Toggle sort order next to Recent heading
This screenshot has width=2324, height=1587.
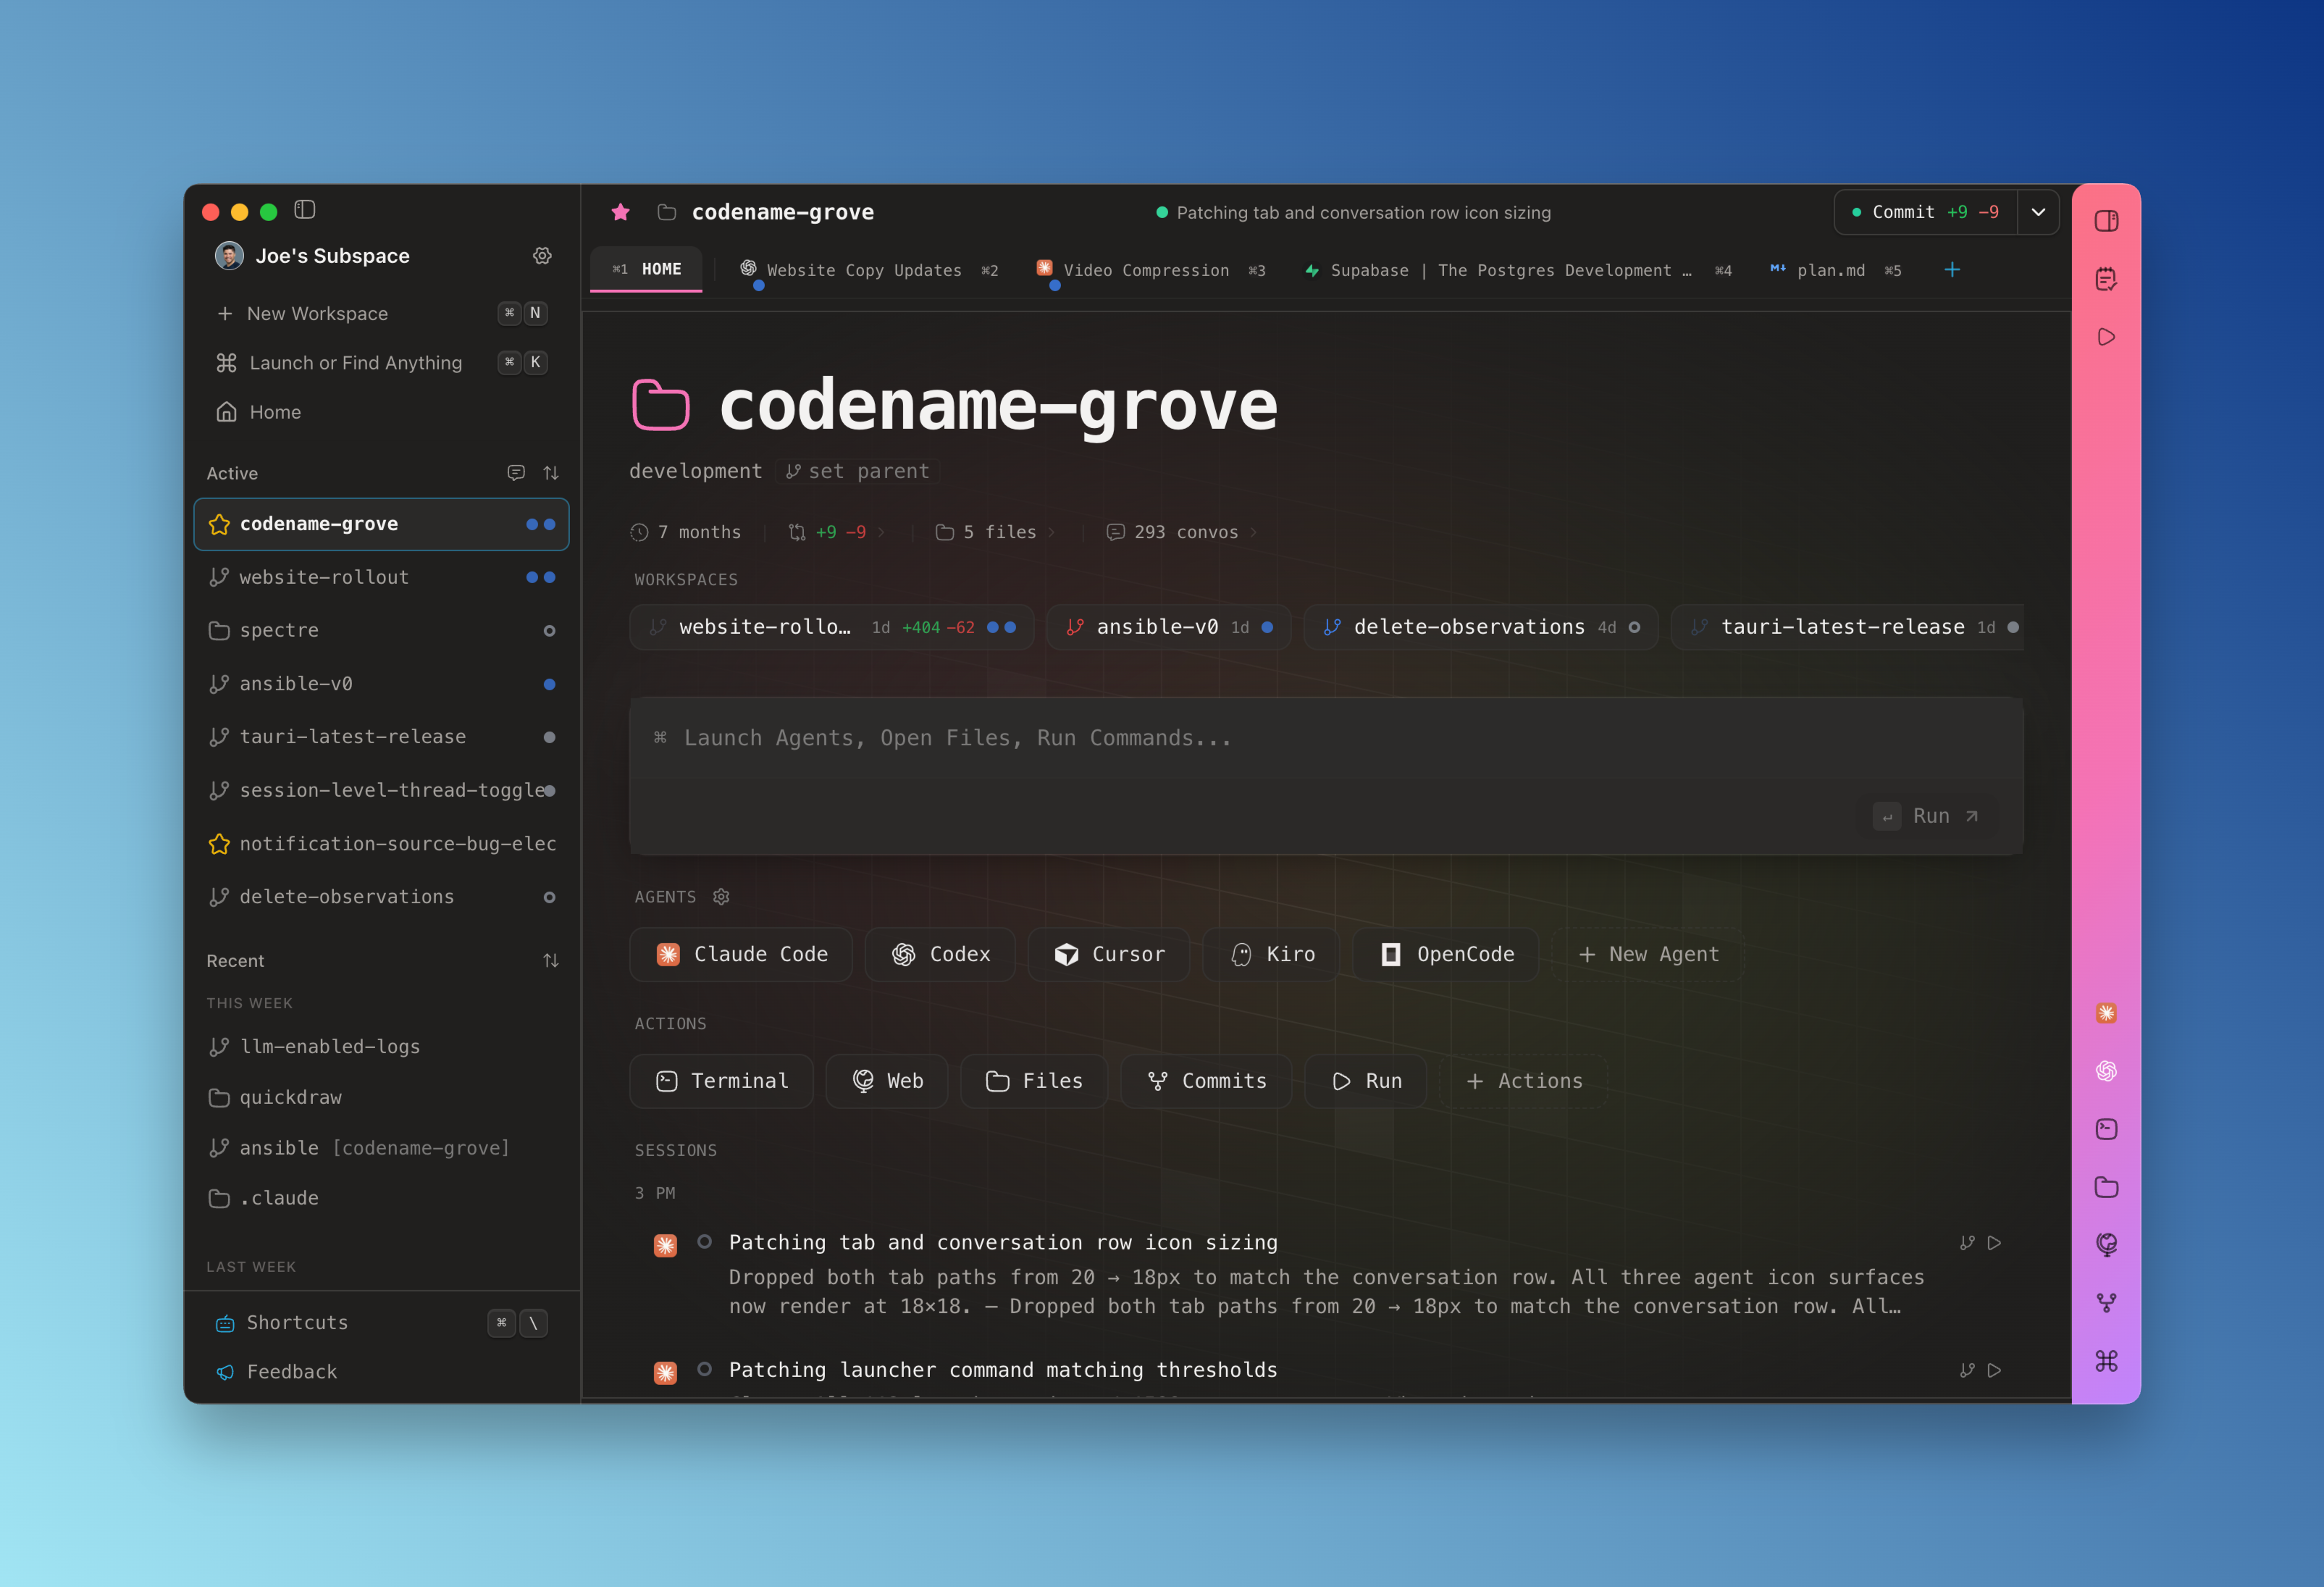[x=551, y=960]
